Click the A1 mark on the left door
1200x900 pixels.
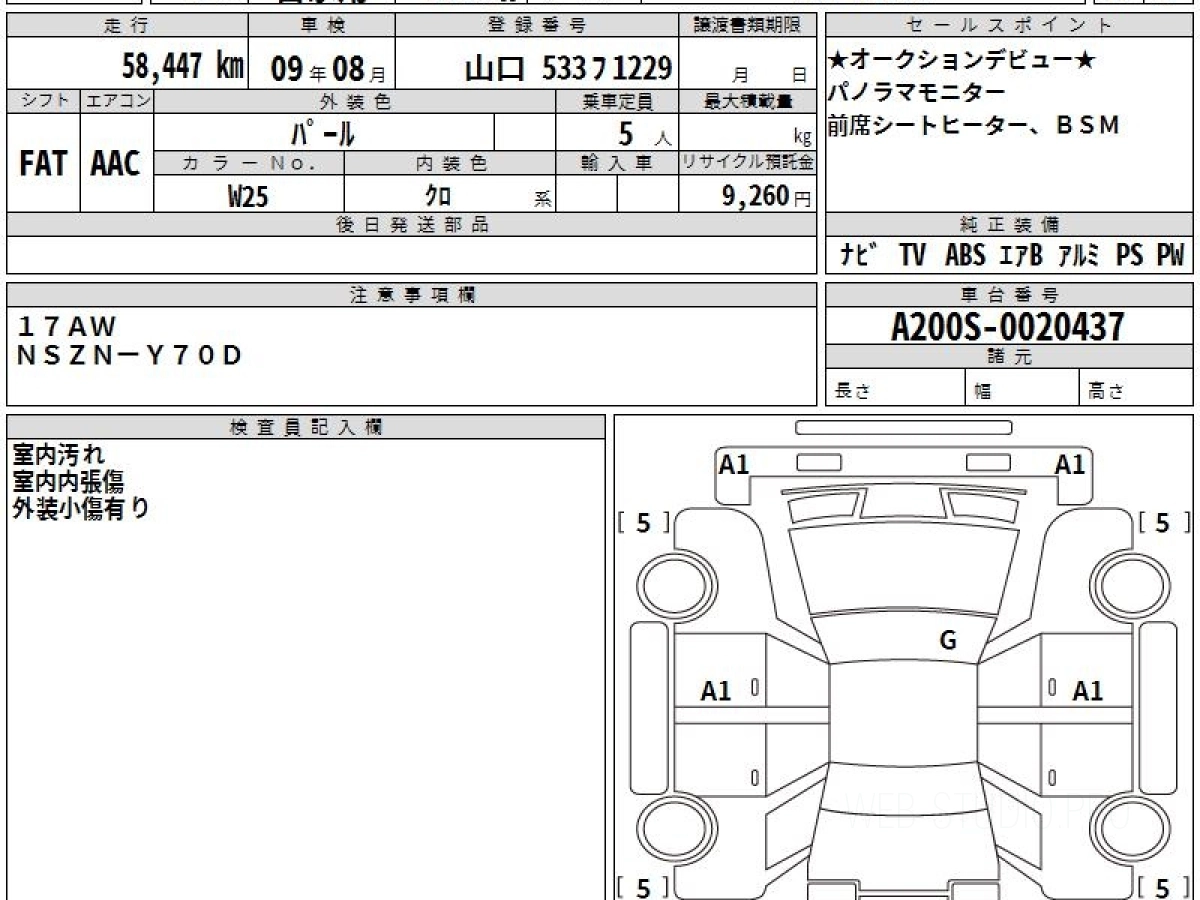[x=716, y=690]
